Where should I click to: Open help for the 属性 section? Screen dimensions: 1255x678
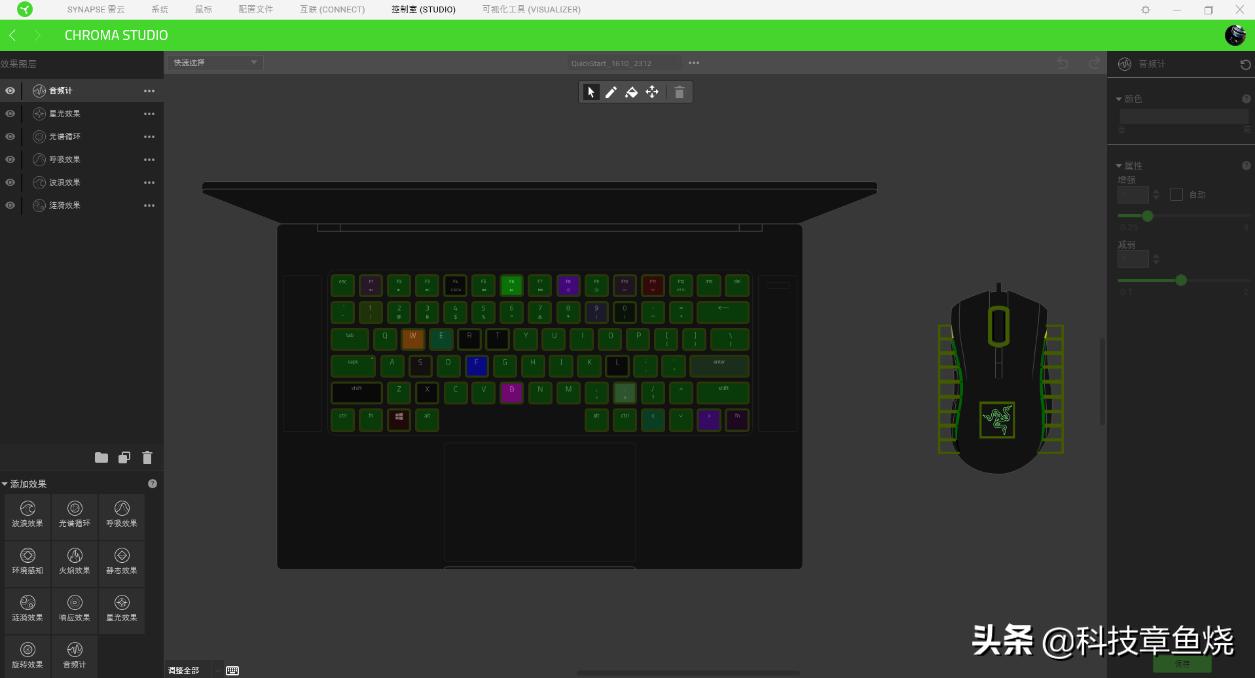1246,165
